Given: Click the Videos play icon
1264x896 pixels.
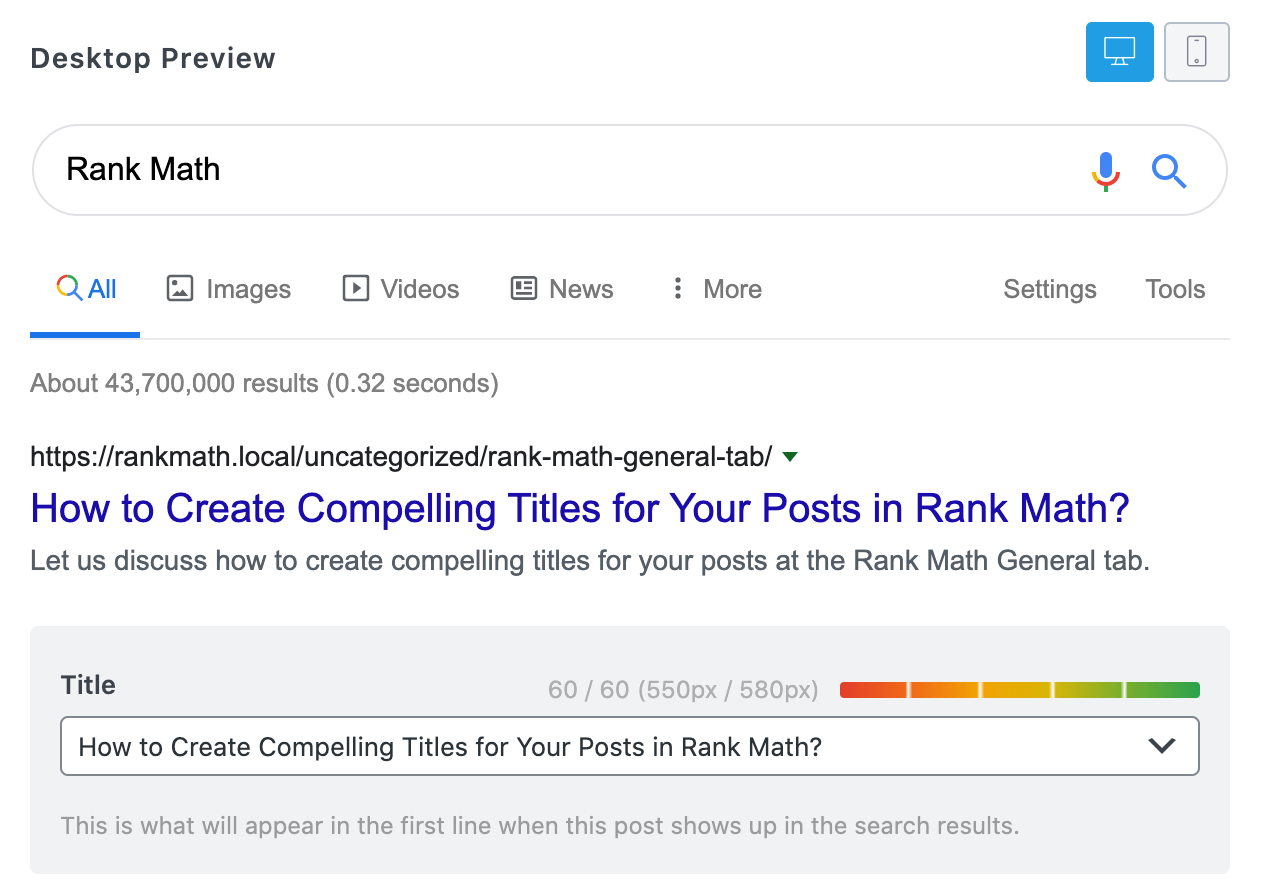Looking at the screenshot, I should 355,289.
